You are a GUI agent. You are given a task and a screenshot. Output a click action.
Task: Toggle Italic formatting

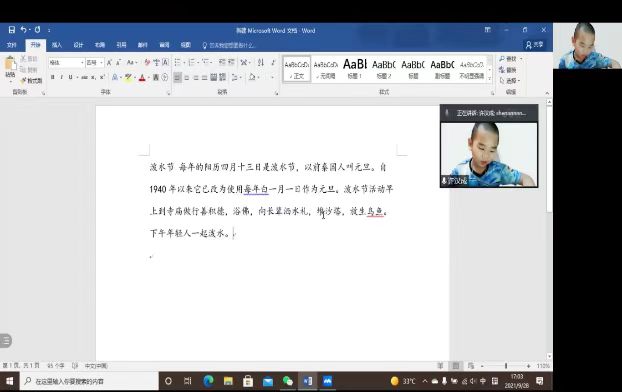[x=61, y=77]
